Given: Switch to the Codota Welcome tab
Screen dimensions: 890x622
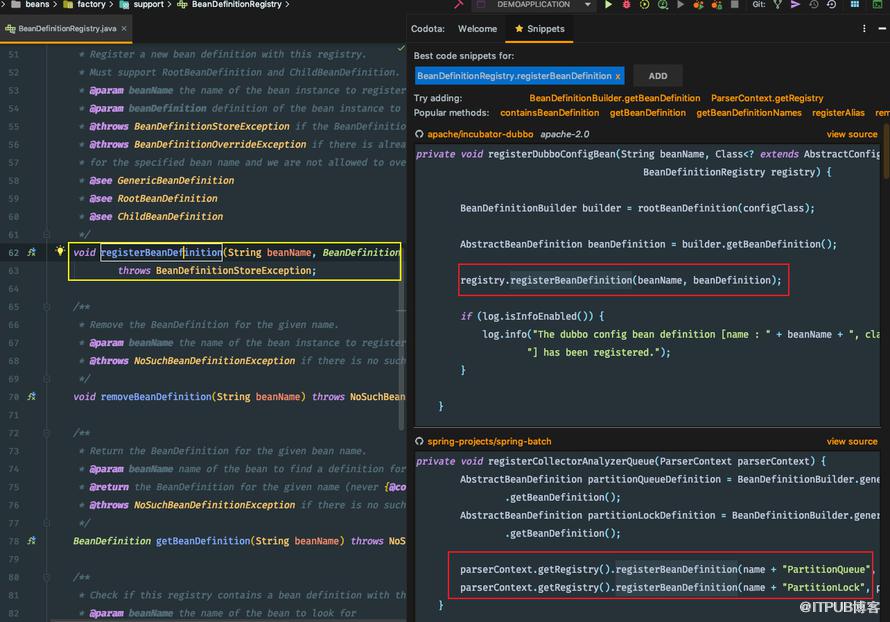Looking at the screenshot, I should (x=477, y=29).
